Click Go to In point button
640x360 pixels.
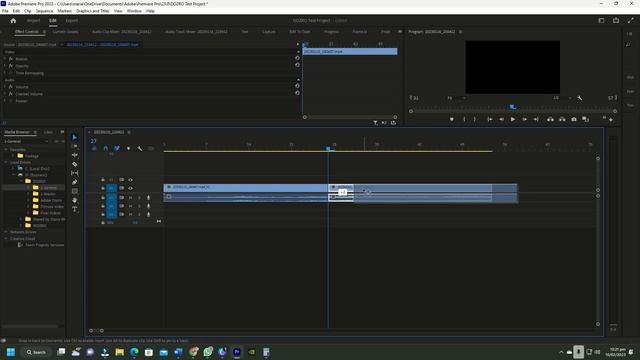(x=489, y=119)
